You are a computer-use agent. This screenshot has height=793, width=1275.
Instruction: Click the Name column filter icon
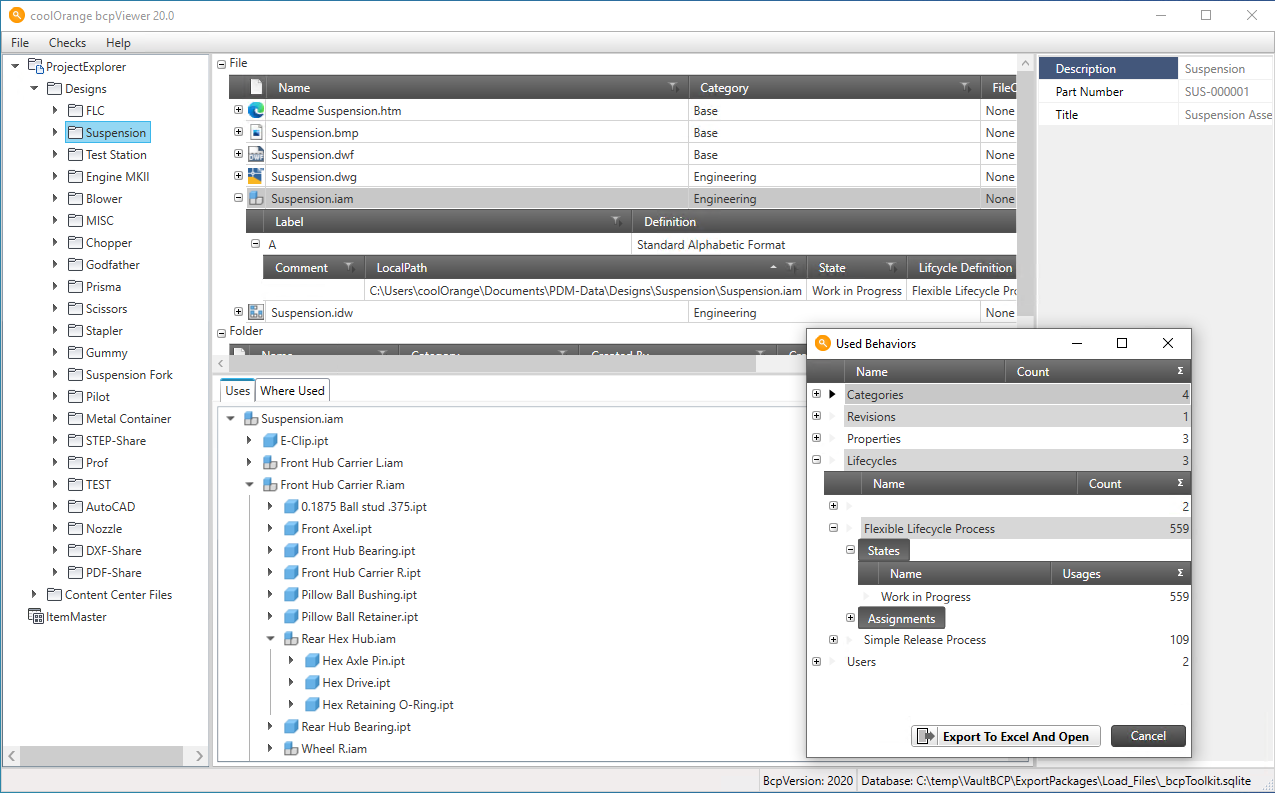click(x=674, y=88)
